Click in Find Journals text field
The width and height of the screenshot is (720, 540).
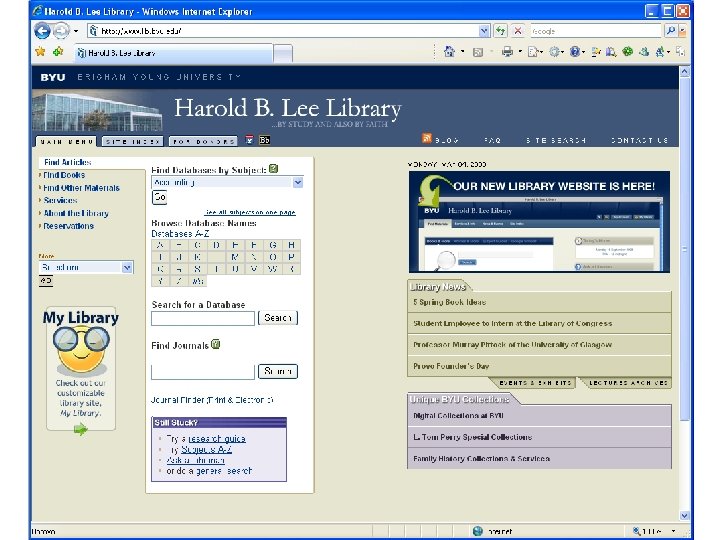tap(202, 371)
